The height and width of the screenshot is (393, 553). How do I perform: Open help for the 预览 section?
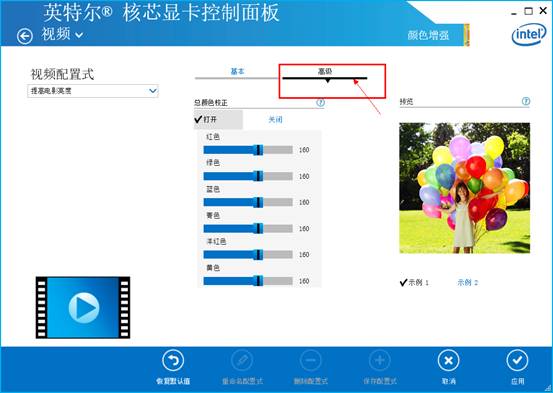[525, 101]
